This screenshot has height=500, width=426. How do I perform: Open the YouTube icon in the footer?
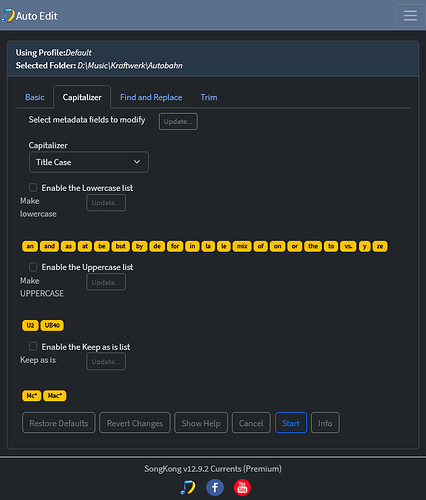tap(242, 488)
